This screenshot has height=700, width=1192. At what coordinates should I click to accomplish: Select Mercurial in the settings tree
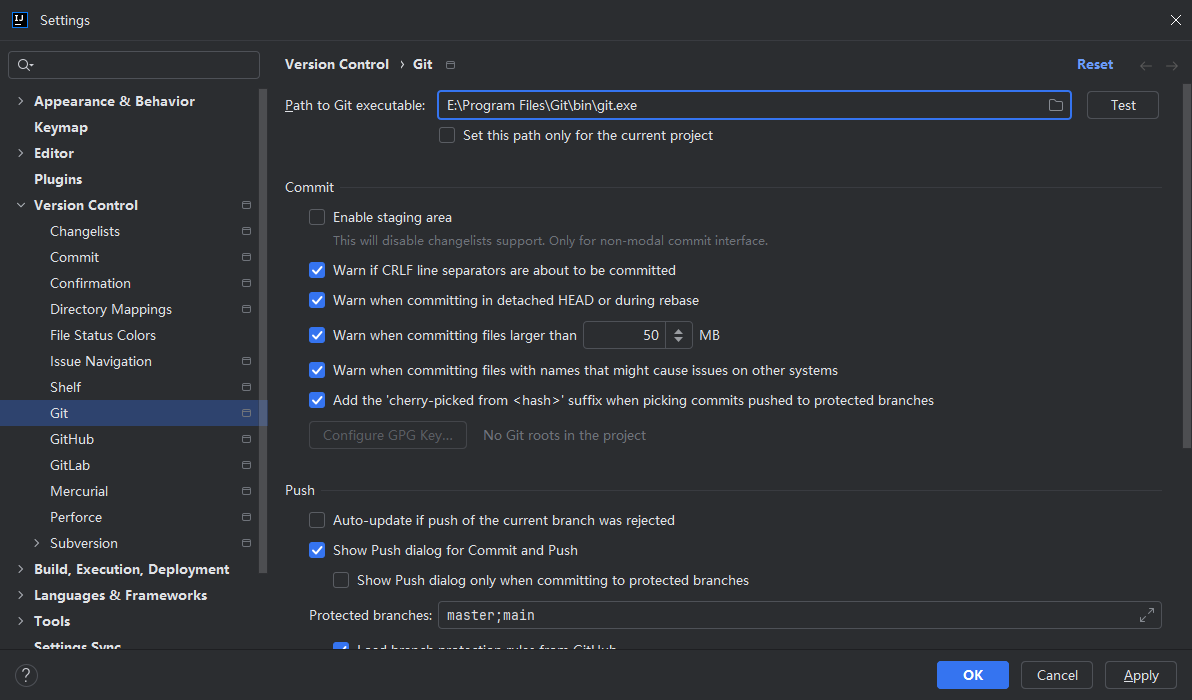79,491
